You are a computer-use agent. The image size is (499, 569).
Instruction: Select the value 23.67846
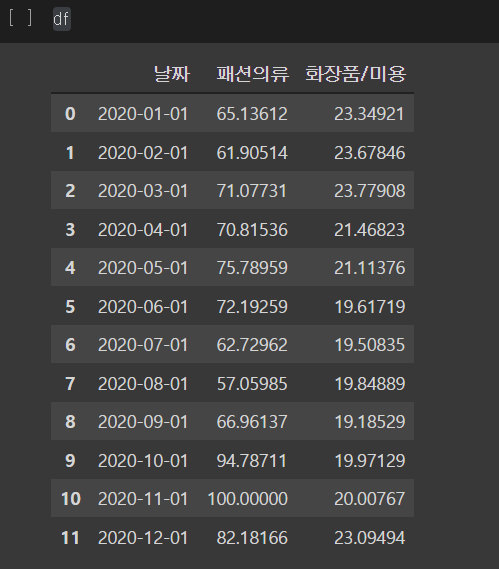click(369, 153)
